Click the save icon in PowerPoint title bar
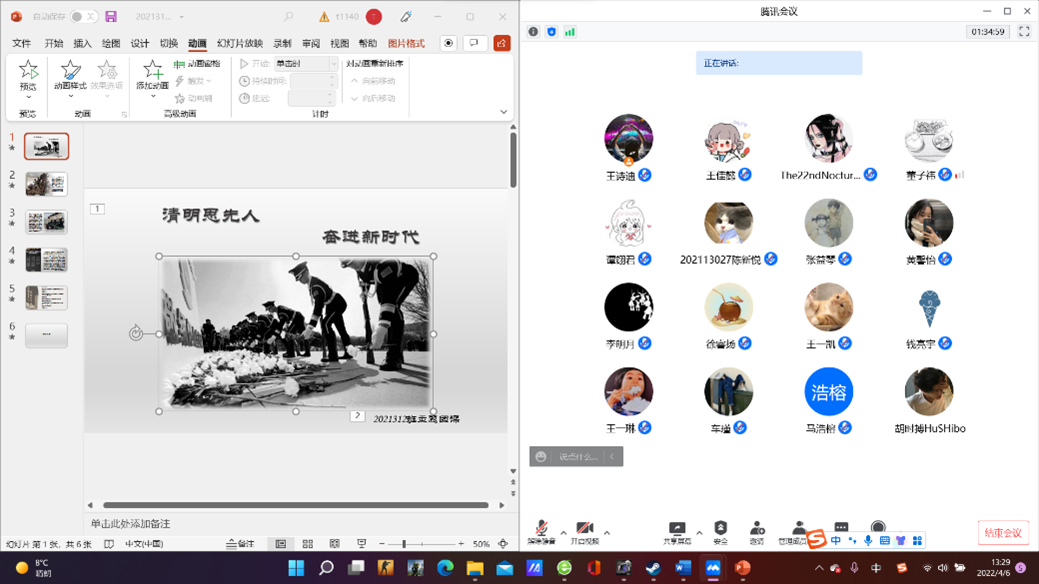 111,17
